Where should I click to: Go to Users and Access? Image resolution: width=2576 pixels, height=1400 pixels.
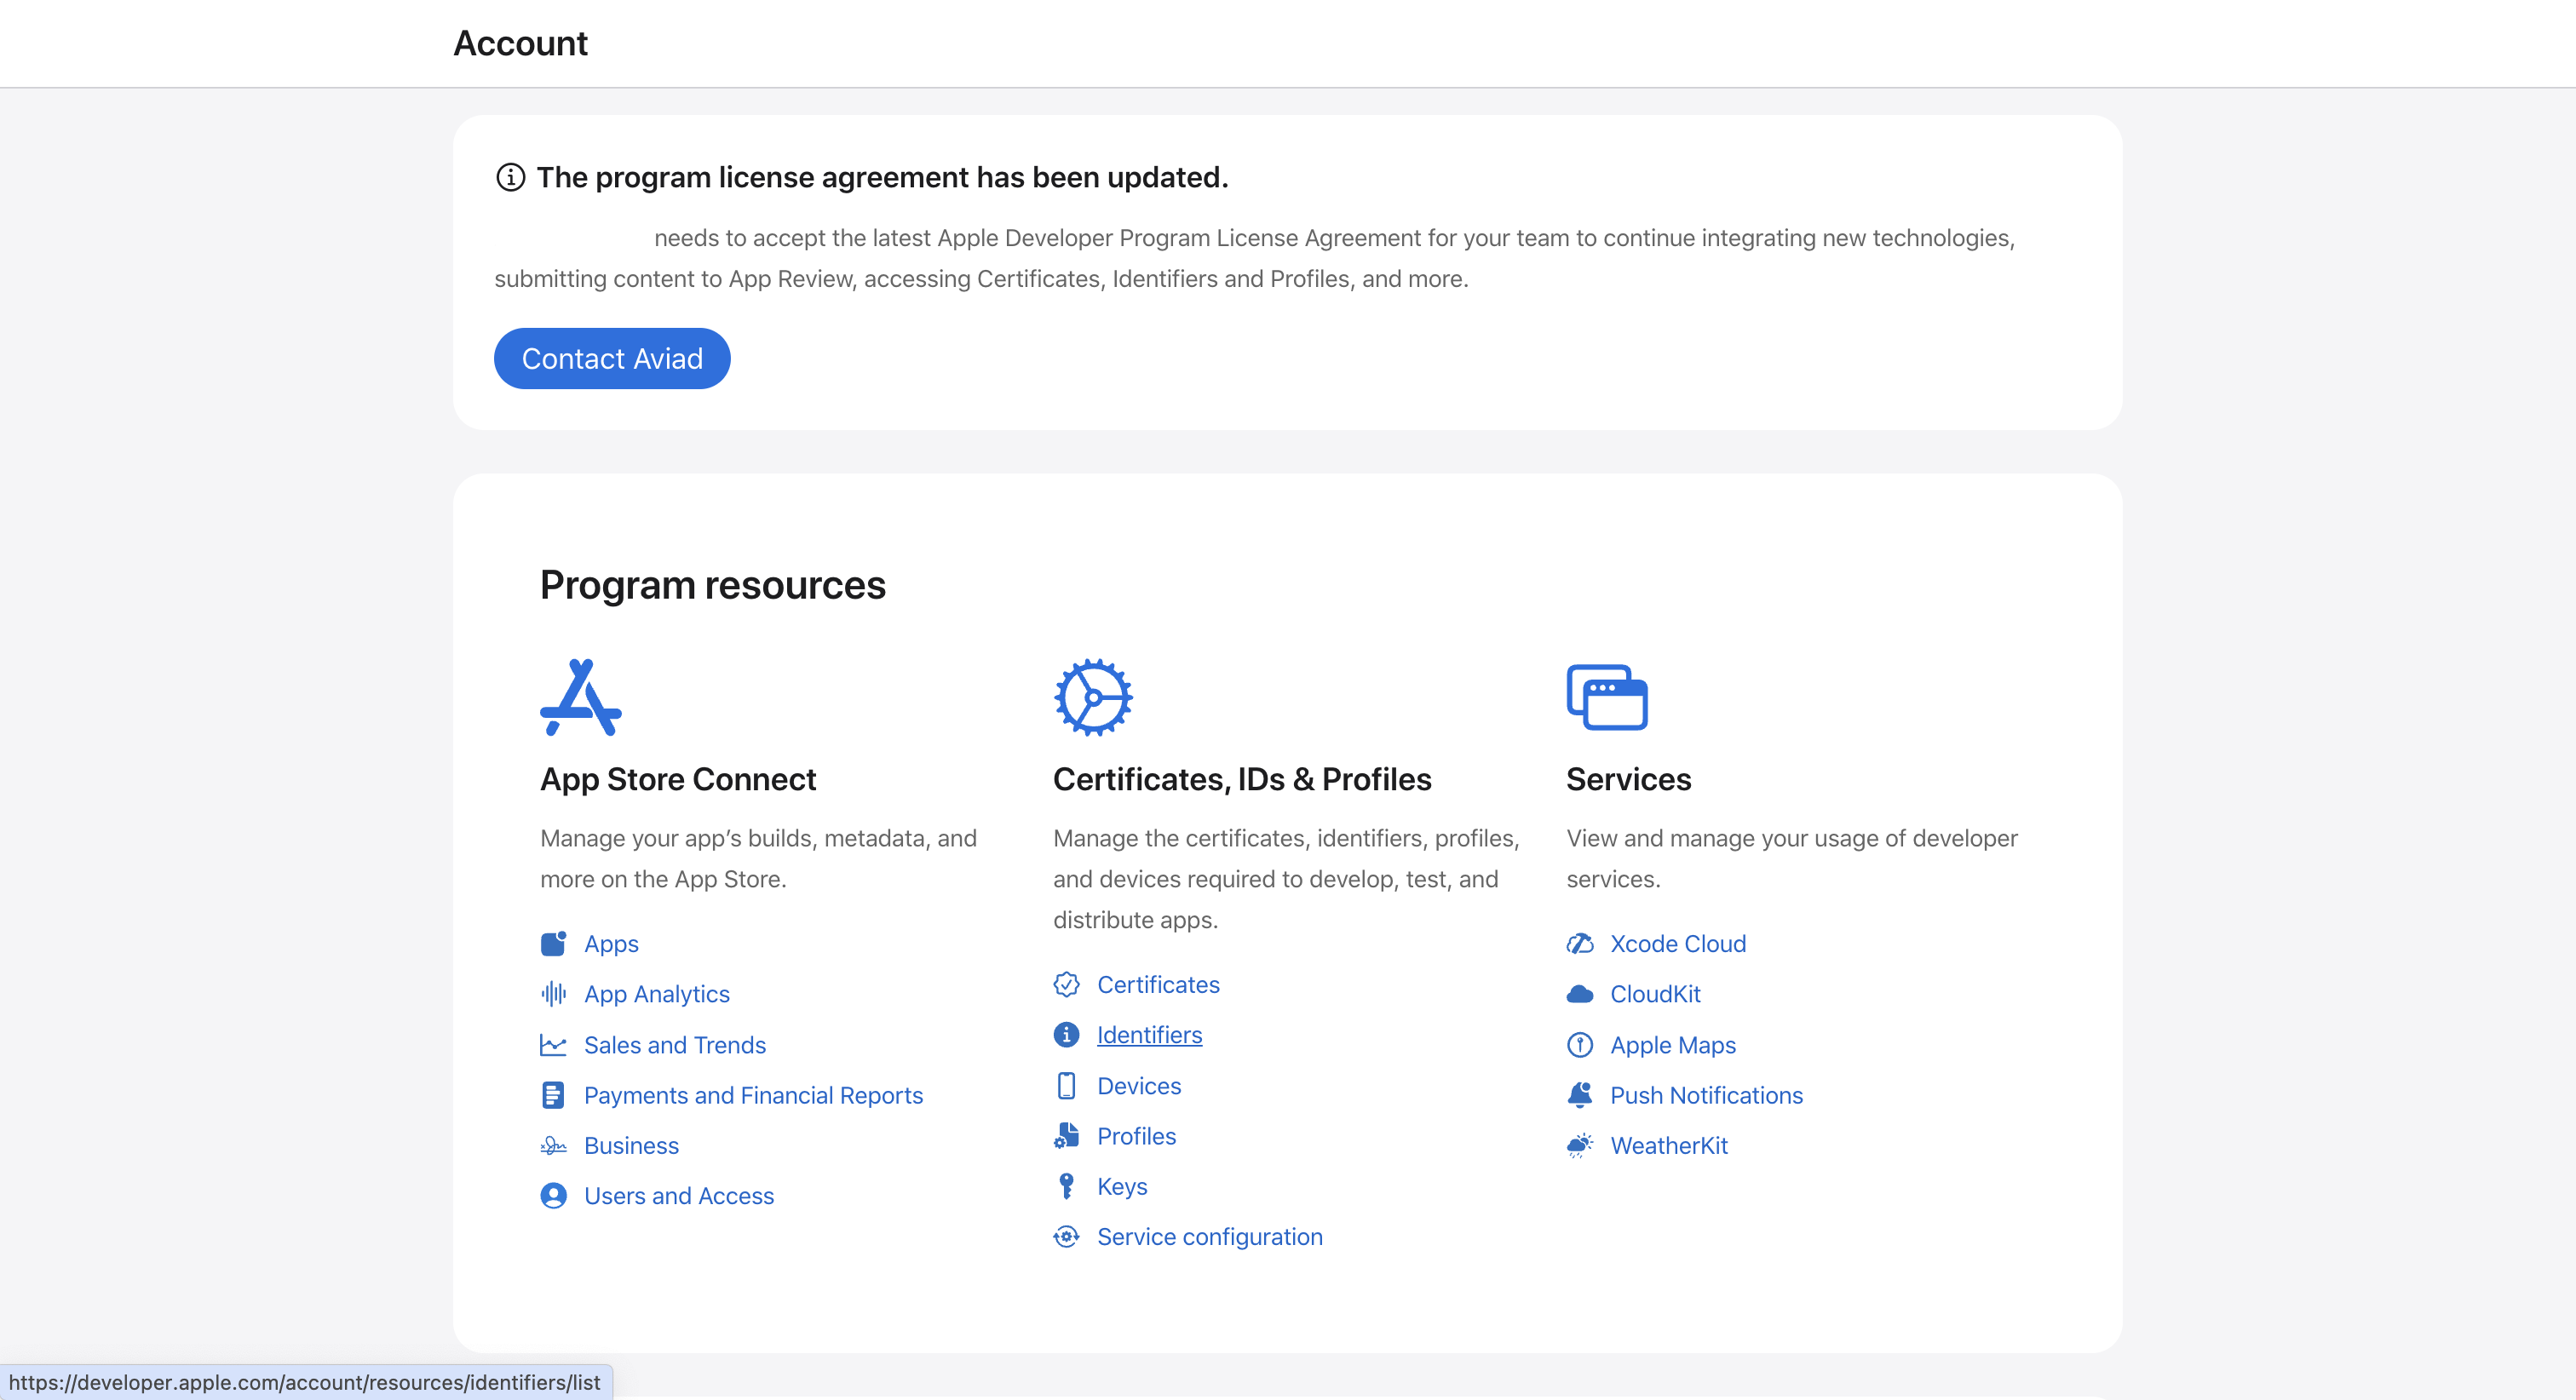tap(678, 1196)
